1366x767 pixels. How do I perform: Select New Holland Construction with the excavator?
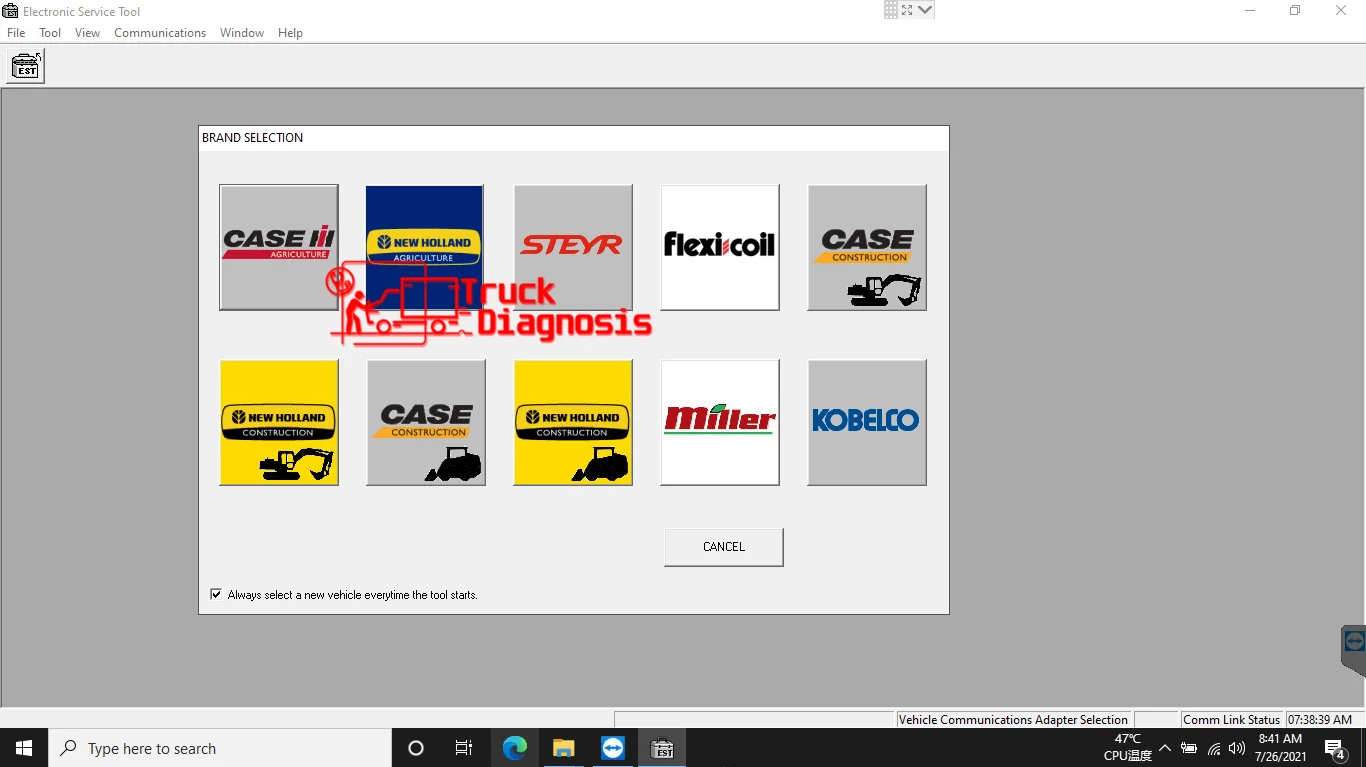[279, 422]
